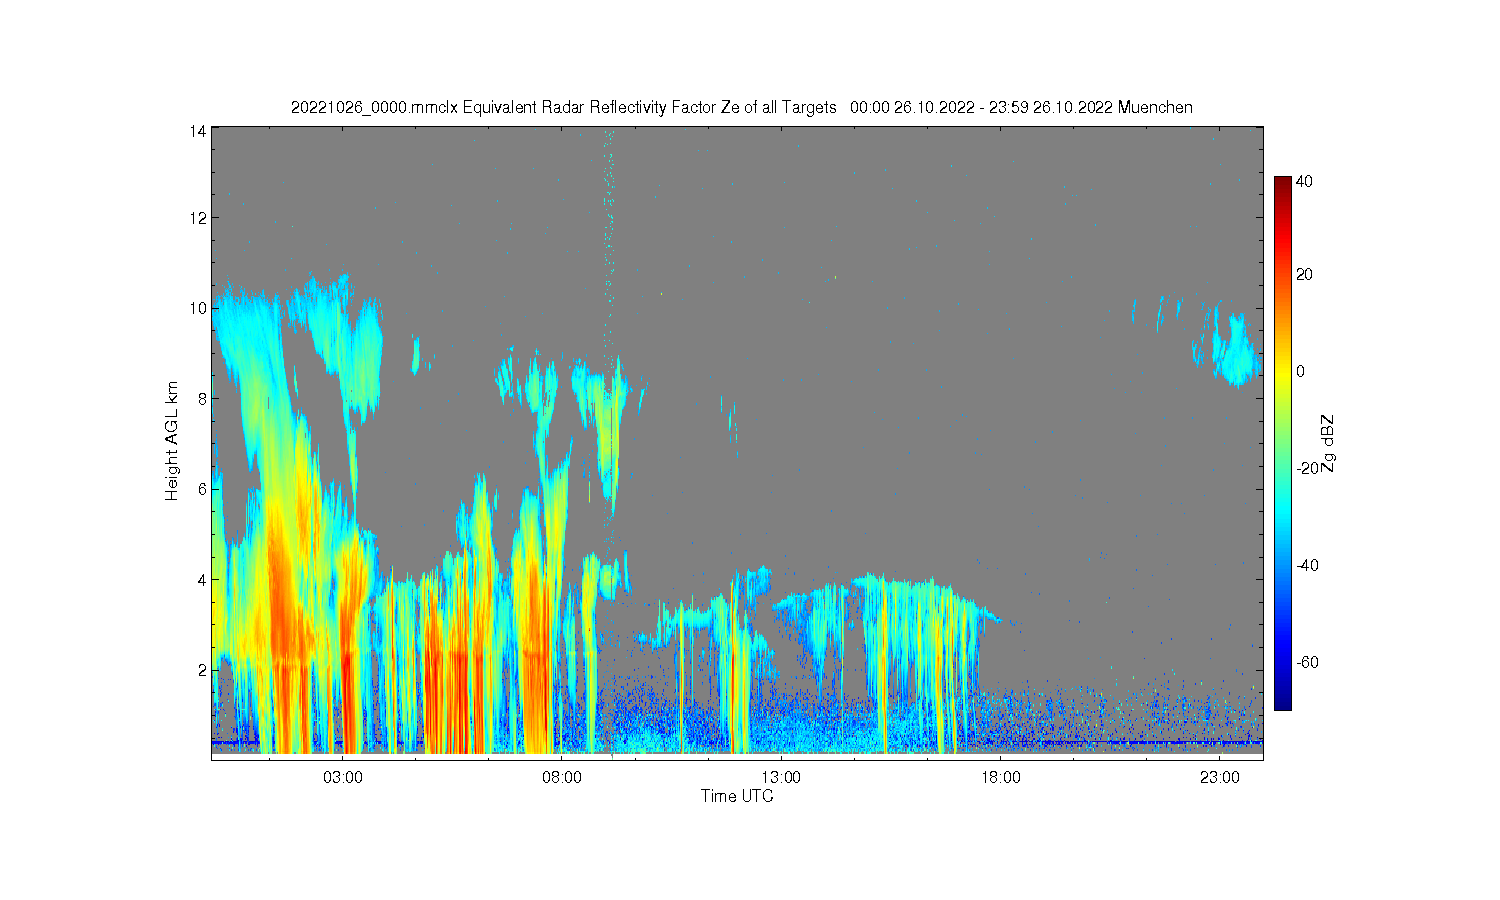Viewport: 1500px width, 900px height.
Task: Click the height tick label 14
Action: click(198, 131)
